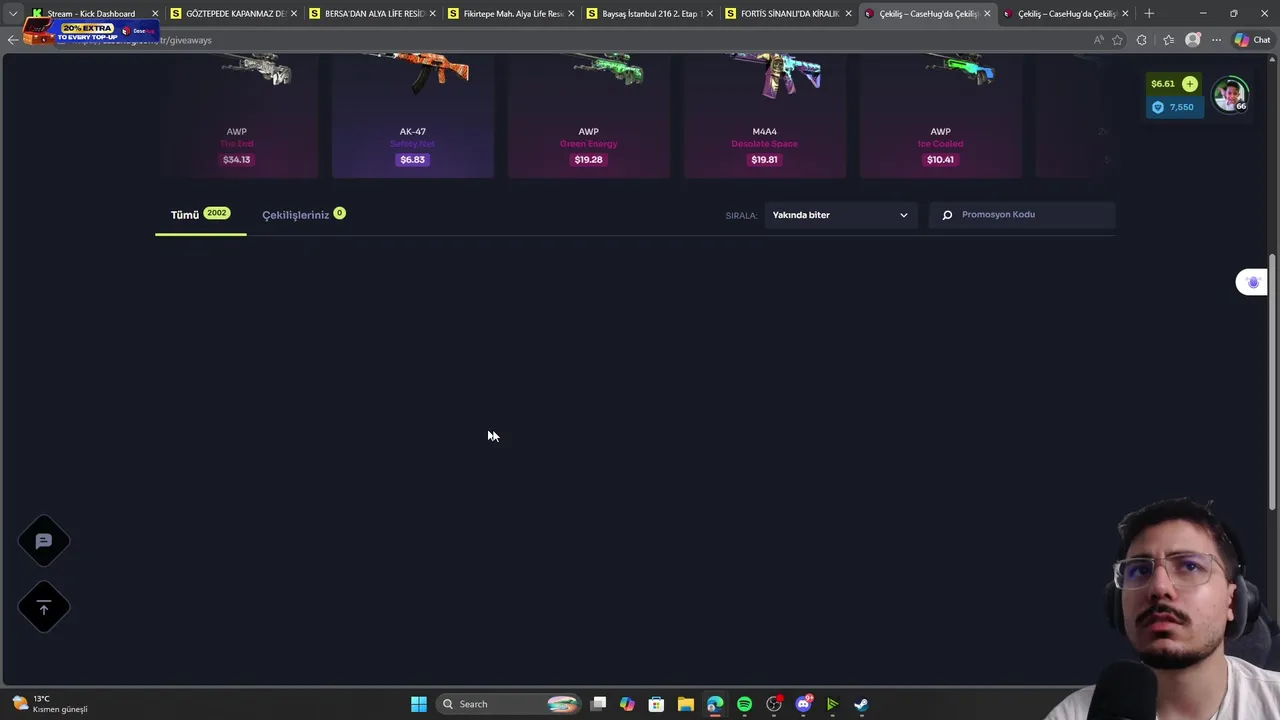Select AWP The End $34.13 card
1280x720 pixels.
(x=237, y=117)
